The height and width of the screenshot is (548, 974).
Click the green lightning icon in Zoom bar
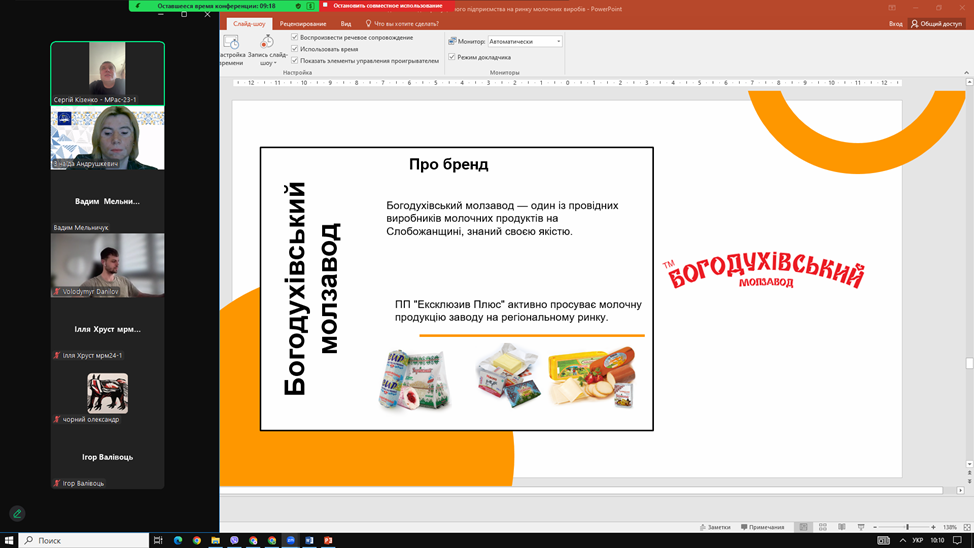(x=138, y=6)
